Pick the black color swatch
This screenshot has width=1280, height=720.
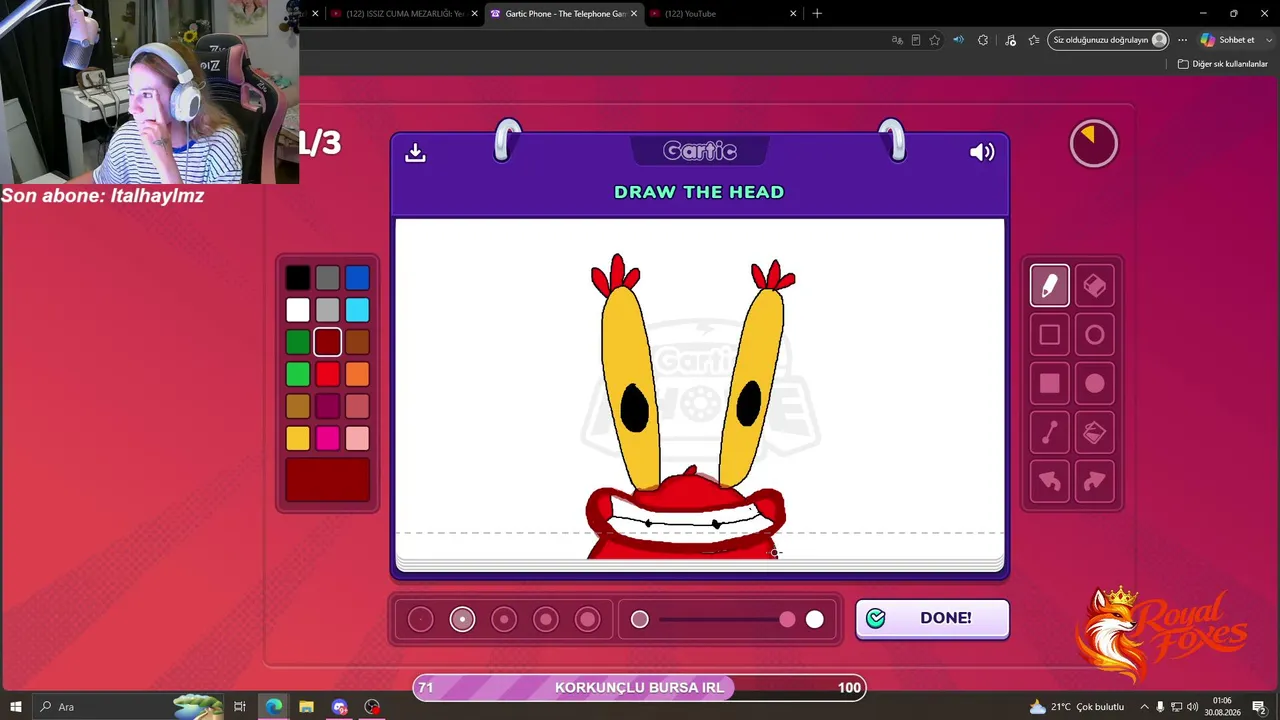click(298, 278)
